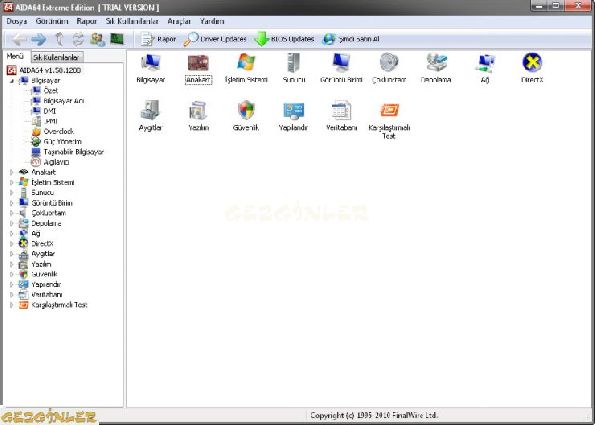Image resolution: width=595 pixels, height=425 pixels.
Task: Open Karşılaştırmalı Test icon in main pane
Action: pyautogui.click(x=389, y=120)
